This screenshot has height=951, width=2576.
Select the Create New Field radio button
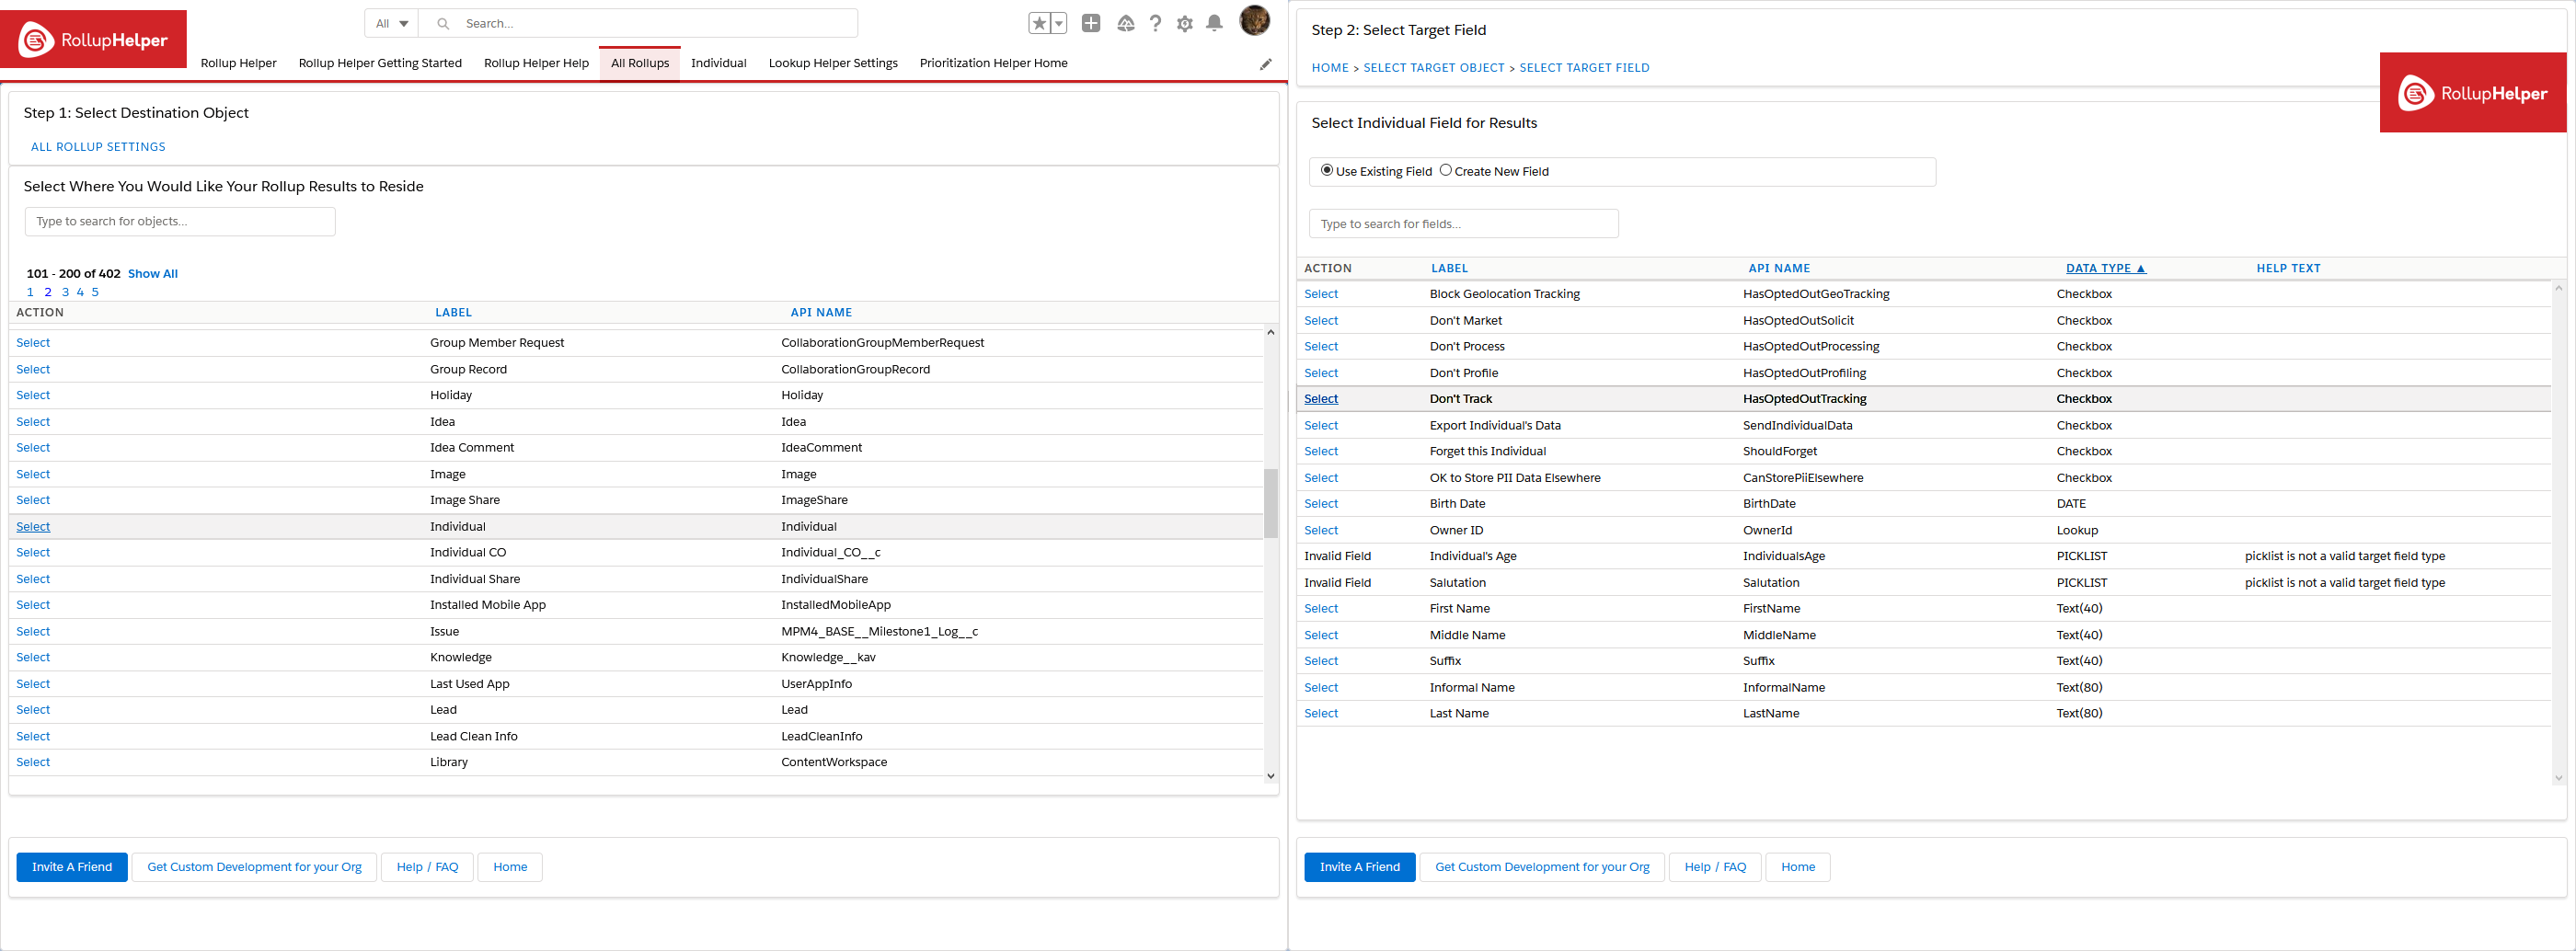1445,170
